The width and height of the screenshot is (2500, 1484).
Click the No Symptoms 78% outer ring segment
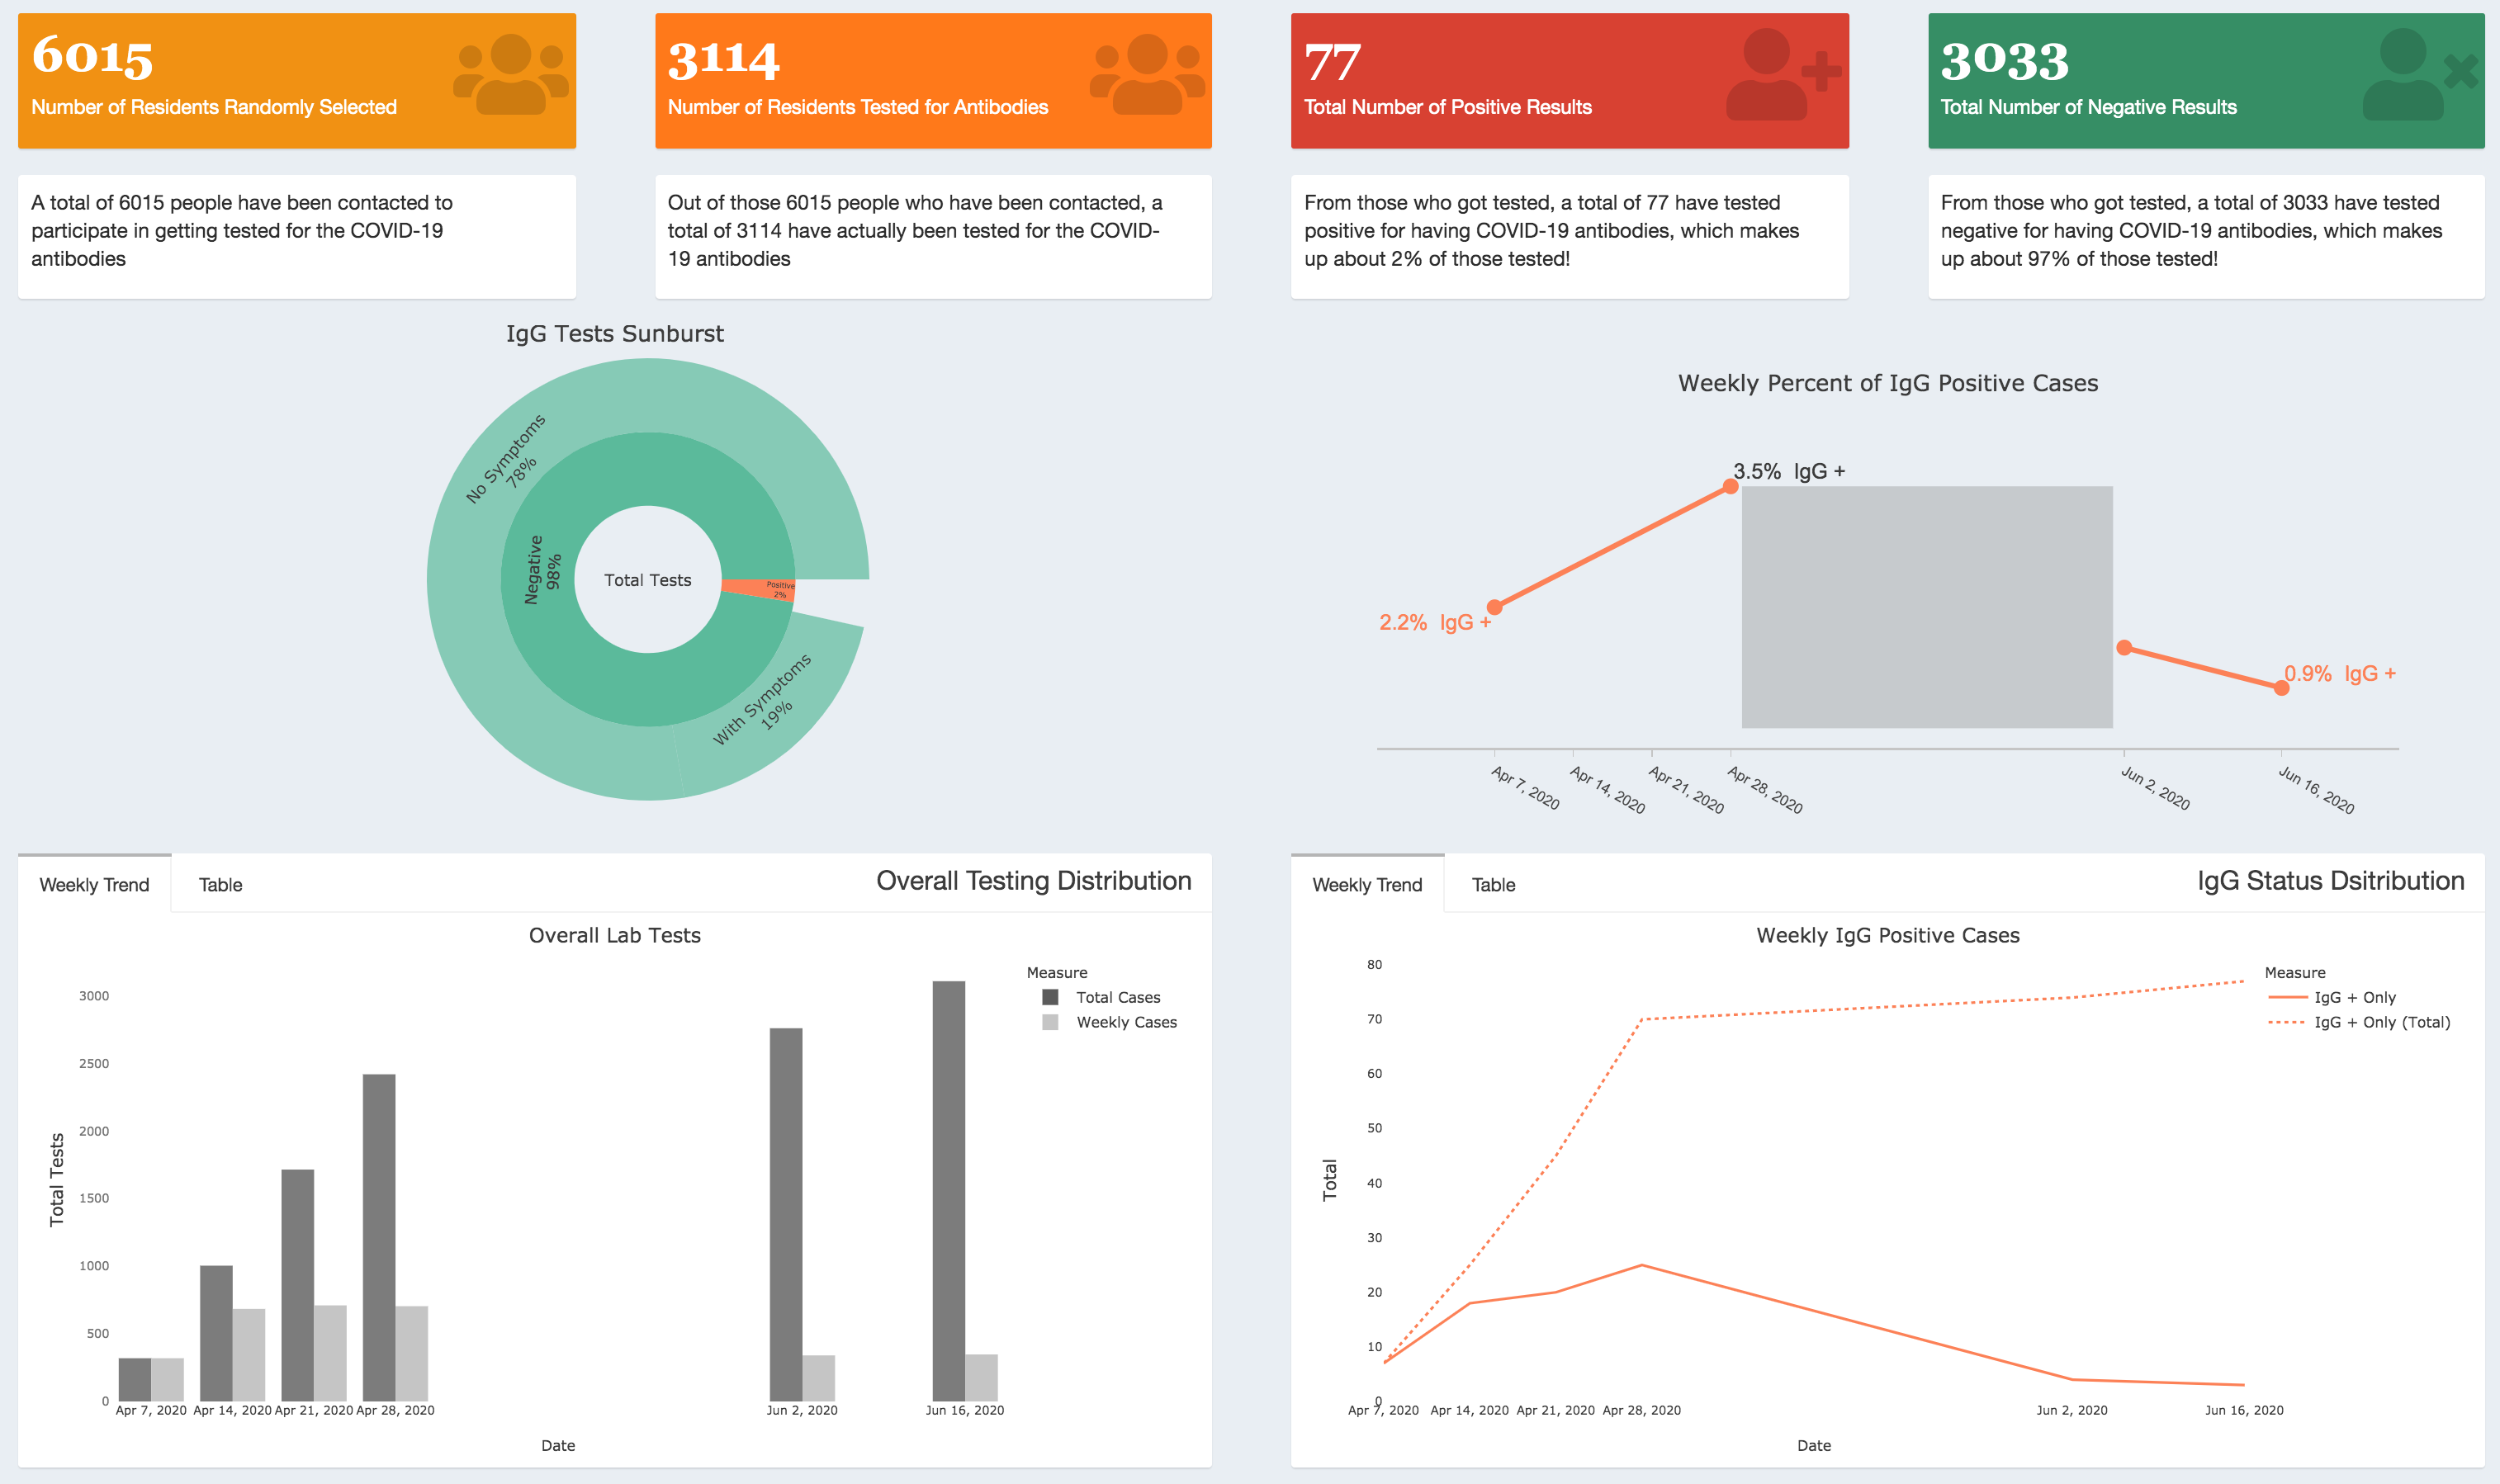[506, 458]
